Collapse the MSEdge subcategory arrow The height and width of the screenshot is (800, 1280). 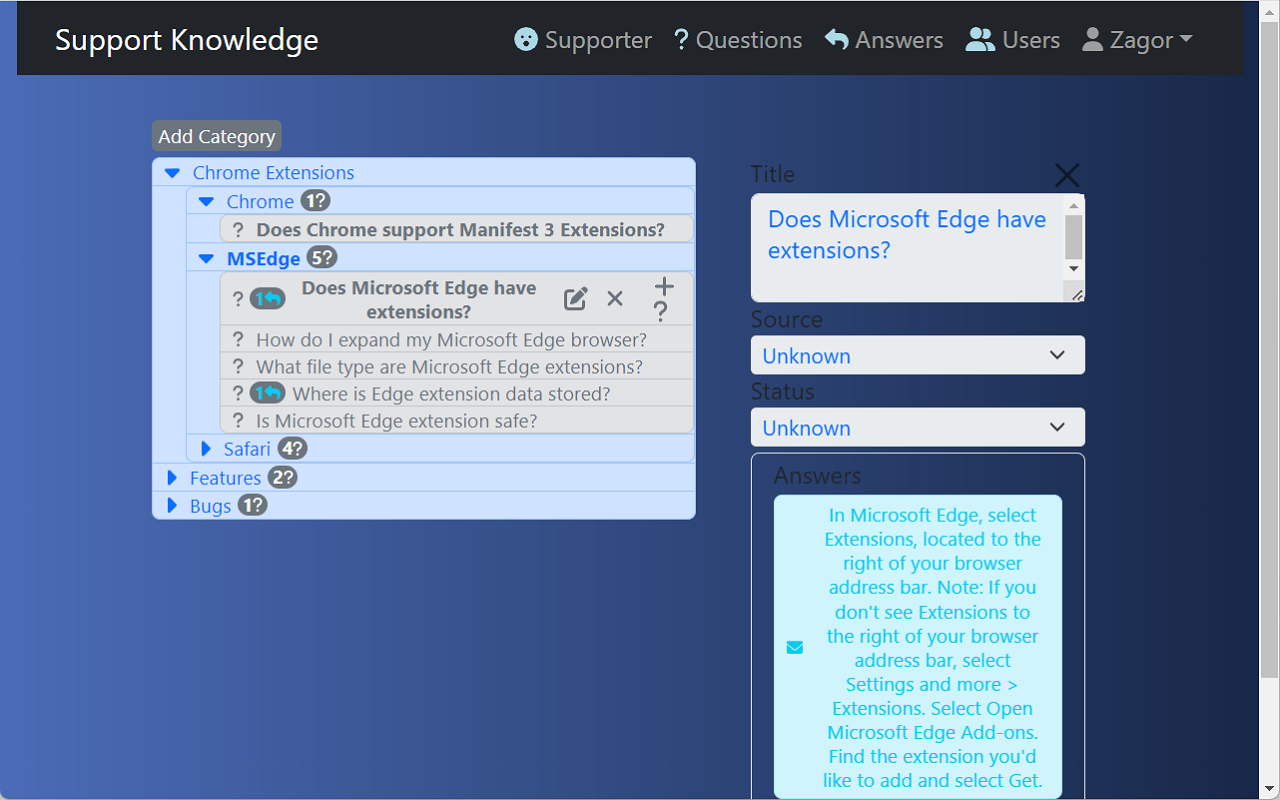click(x=206, y=259)
